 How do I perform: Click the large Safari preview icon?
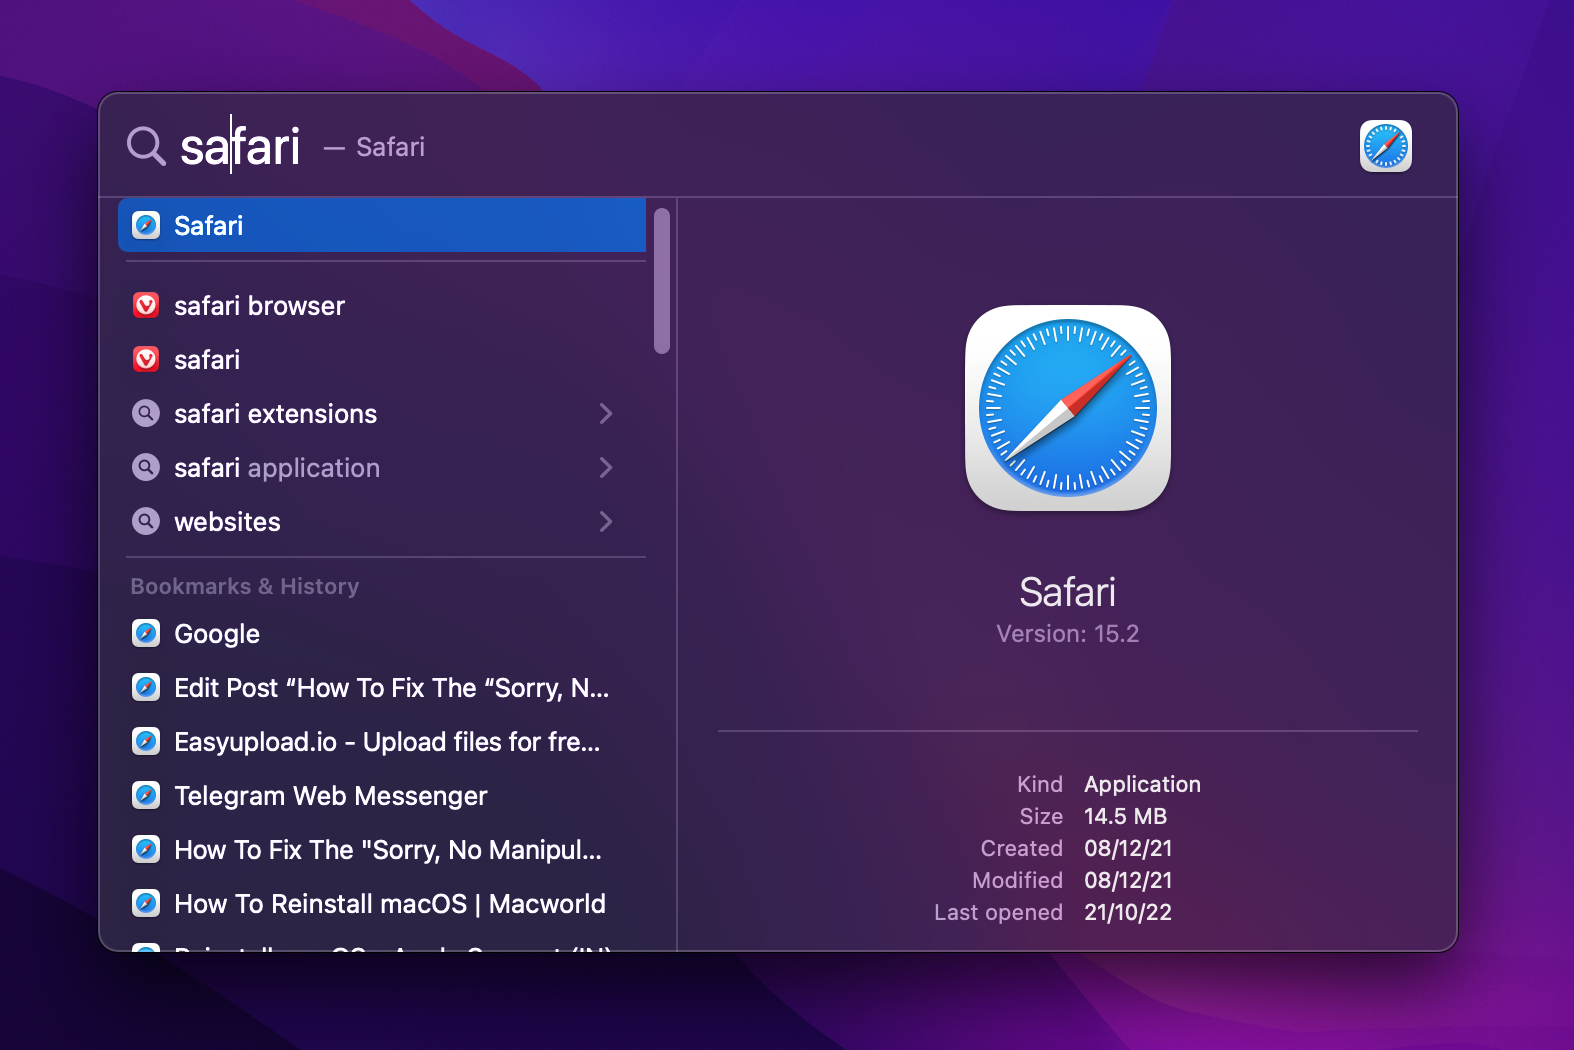(1067, 408)
